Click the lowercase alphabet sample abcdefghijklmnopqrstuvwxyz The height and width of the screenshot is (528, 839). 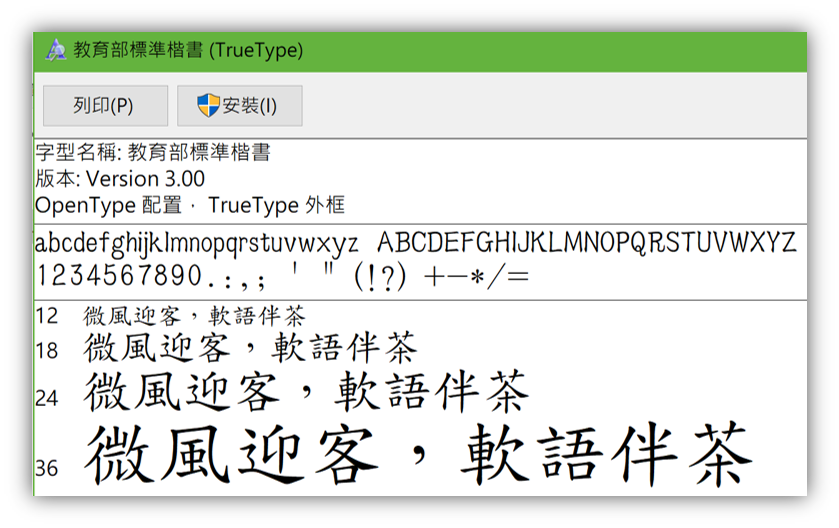(196, 243)
